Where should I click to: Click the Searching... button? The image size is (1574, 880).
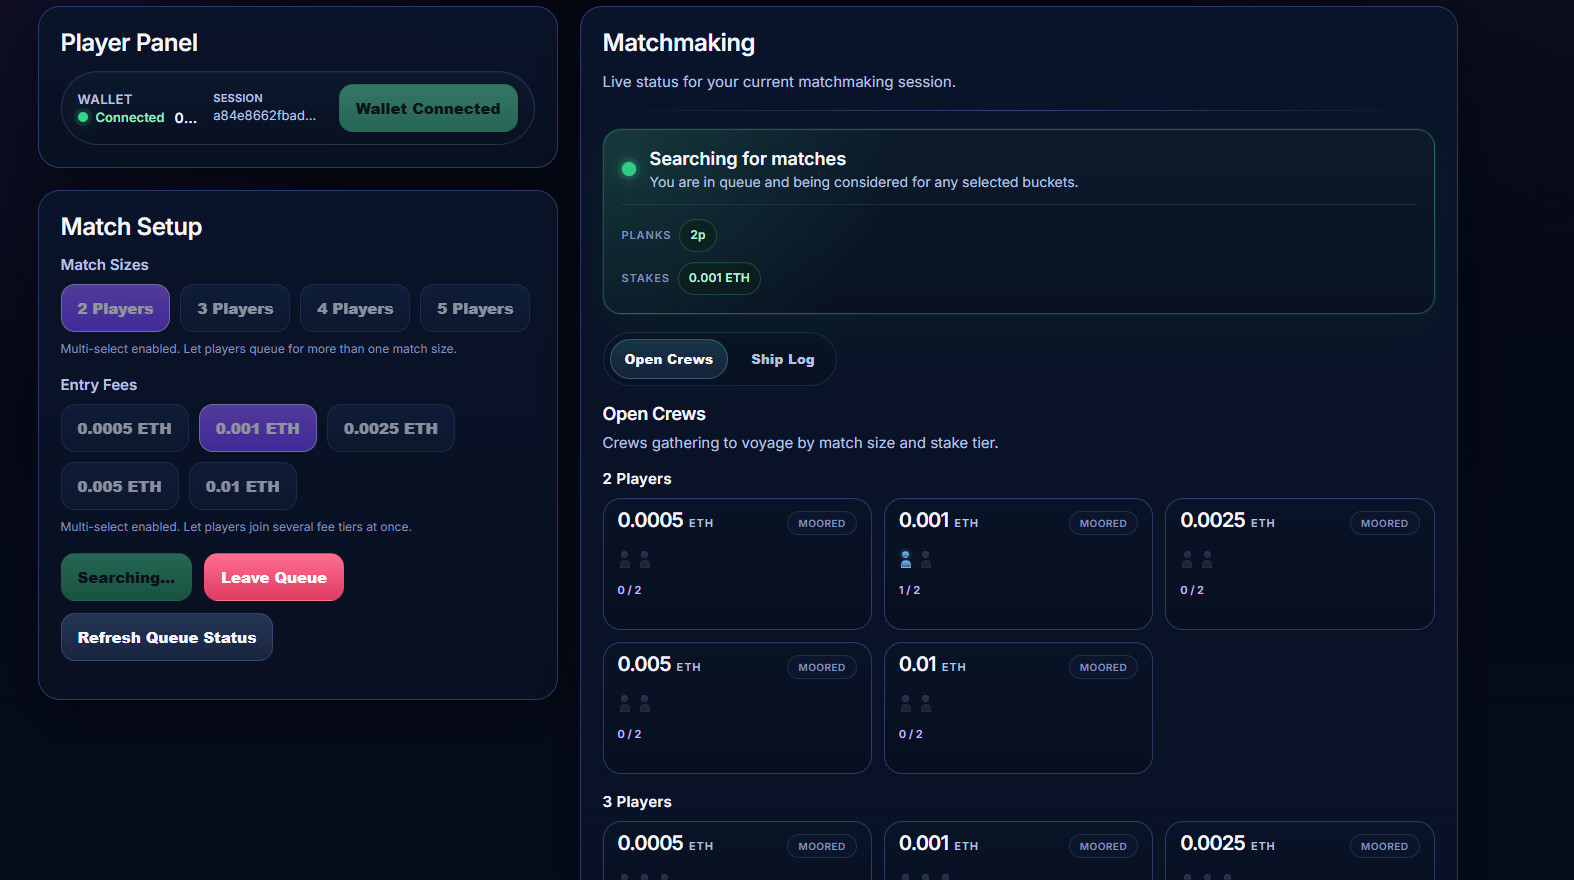tap(126, 577)
